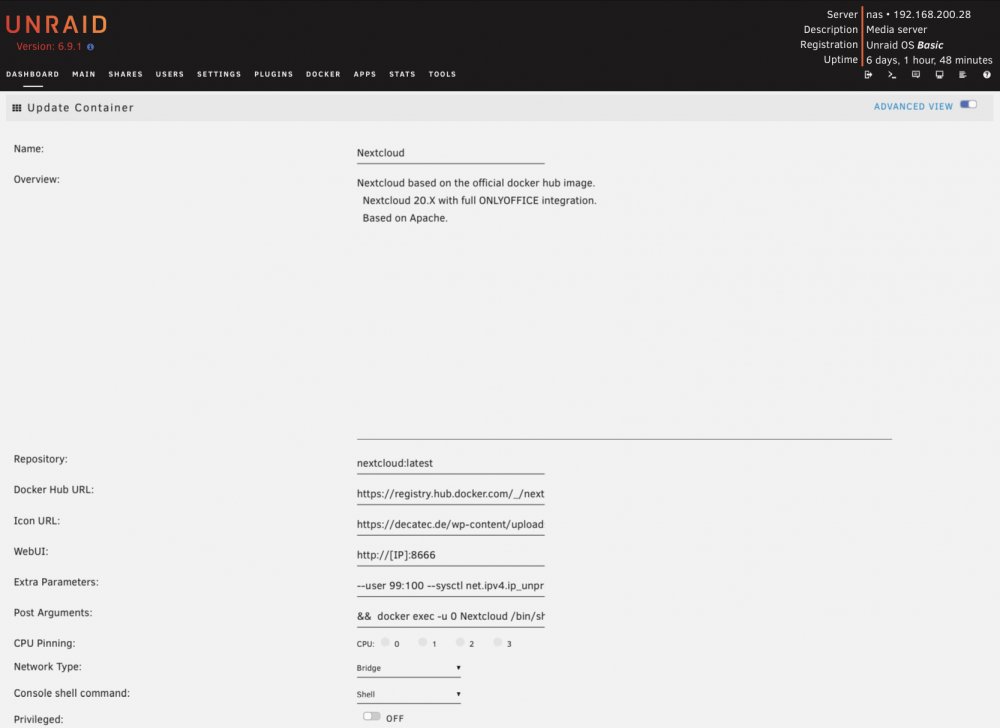Go to the Shares tab

click(126, 74)
